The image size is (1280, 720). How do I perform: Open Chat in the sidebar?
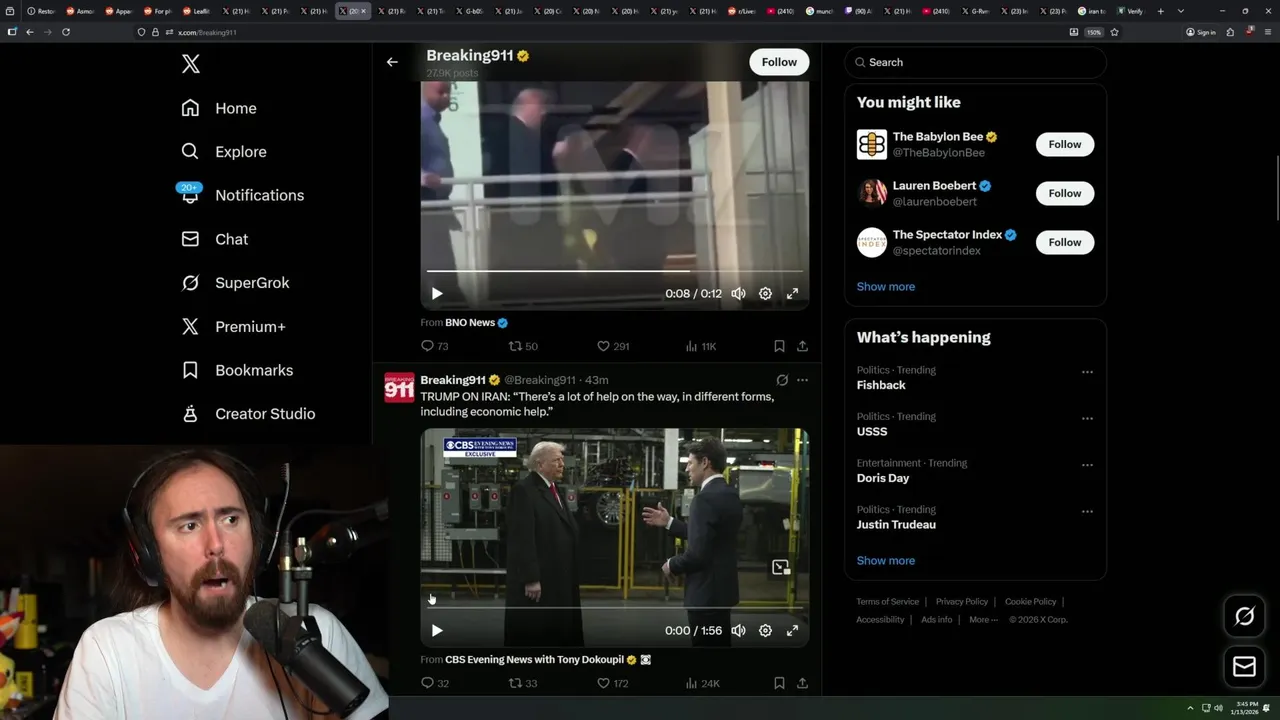click(x=215, y=239)
